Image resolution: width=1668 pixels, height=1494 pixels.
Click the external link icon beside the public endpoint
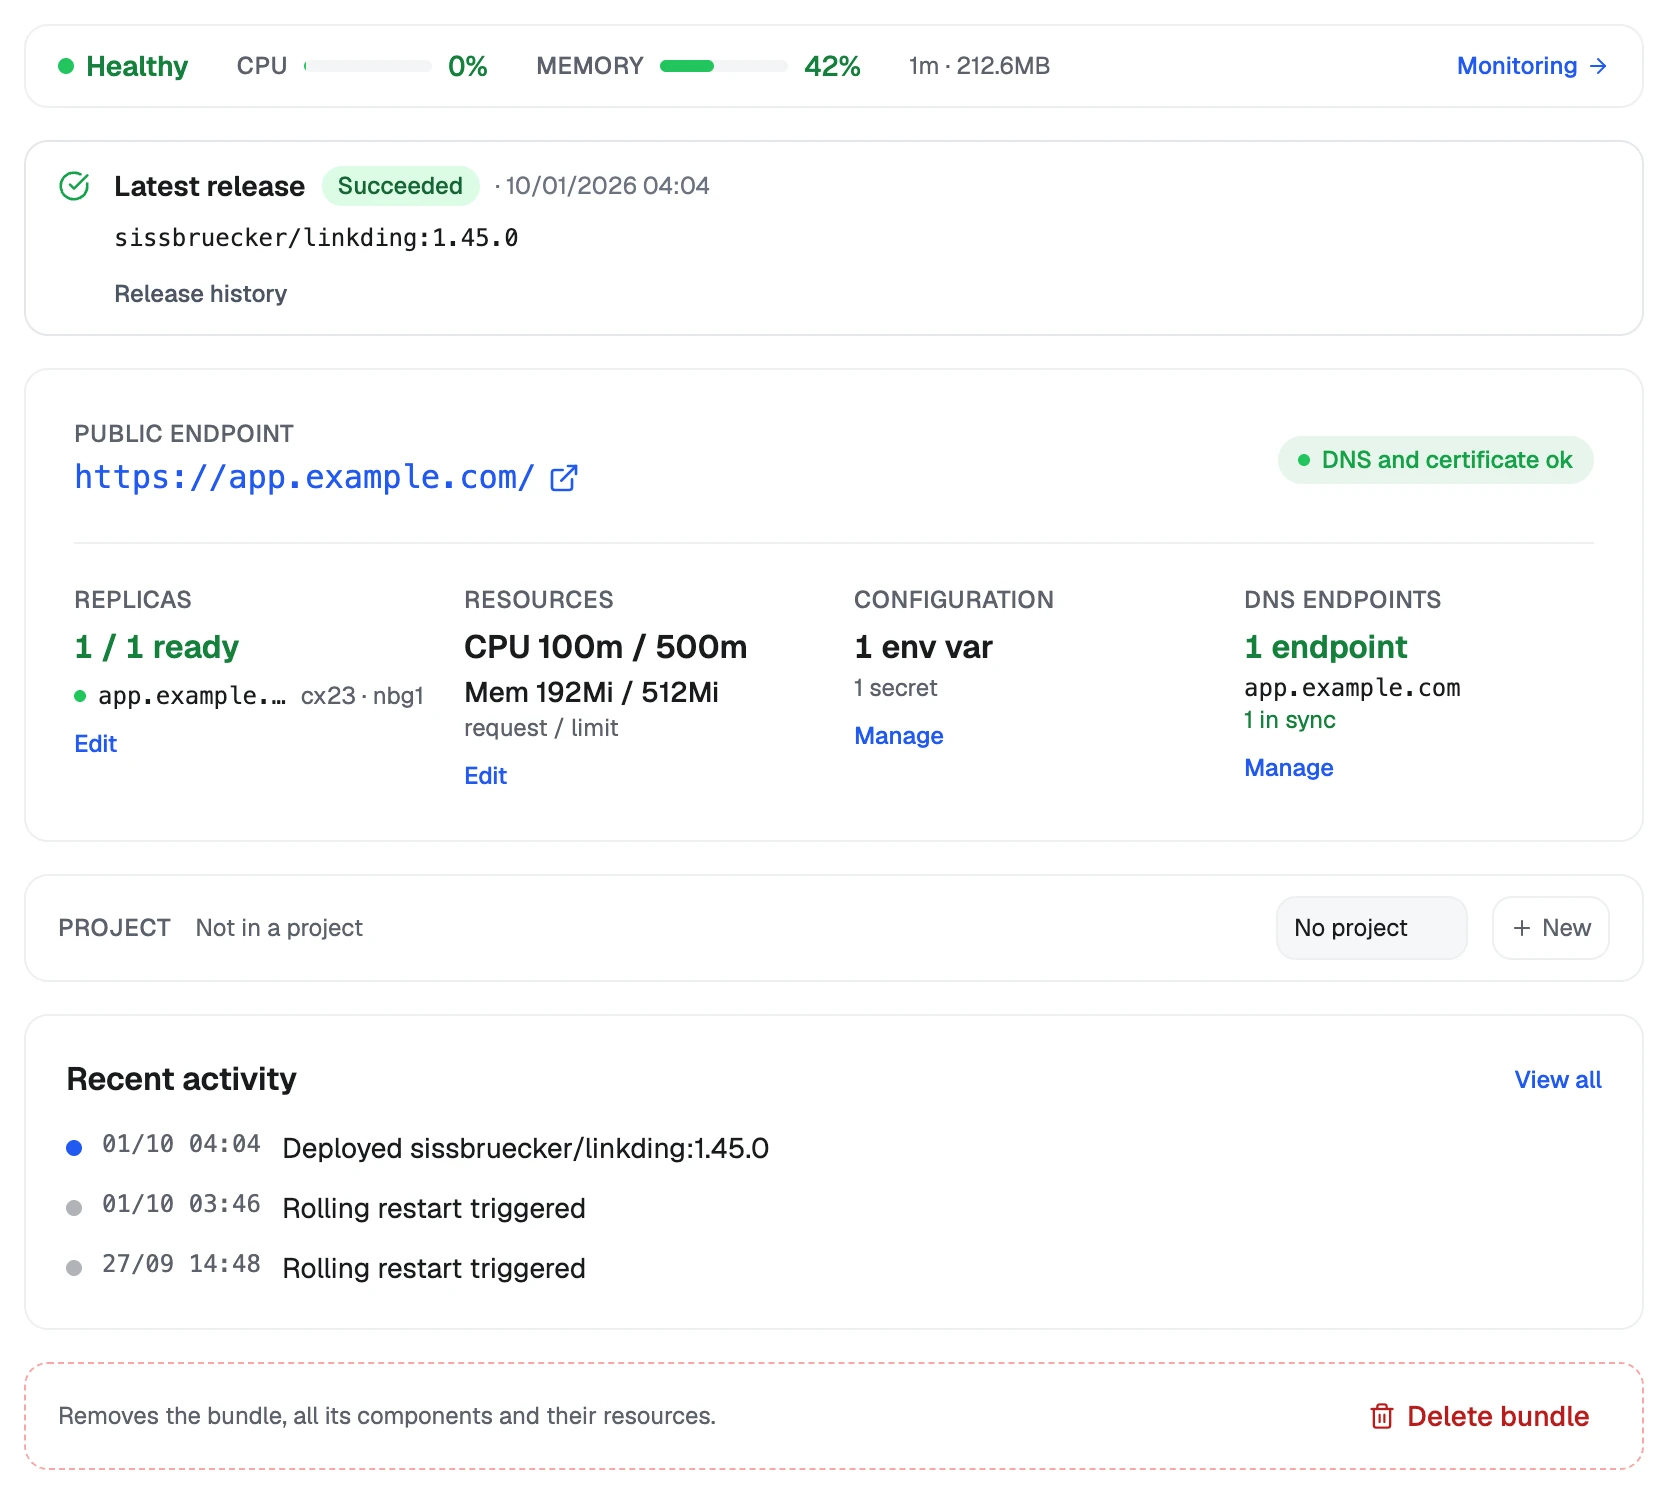564,478
